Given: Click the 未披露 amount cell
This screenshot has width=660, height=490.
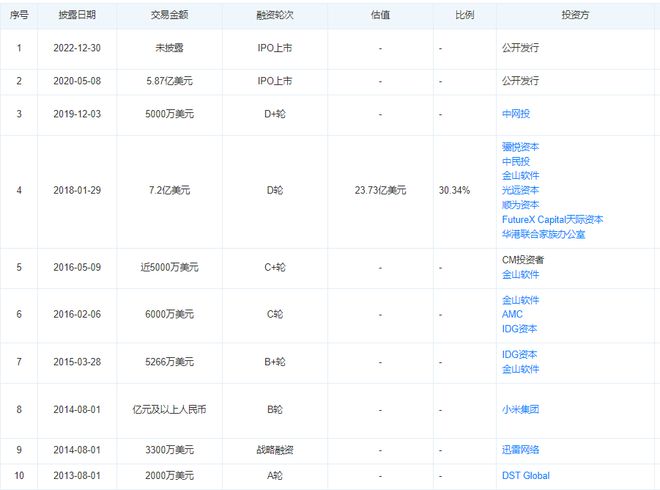Looking at the screenshot, I should tap(170, 48).
